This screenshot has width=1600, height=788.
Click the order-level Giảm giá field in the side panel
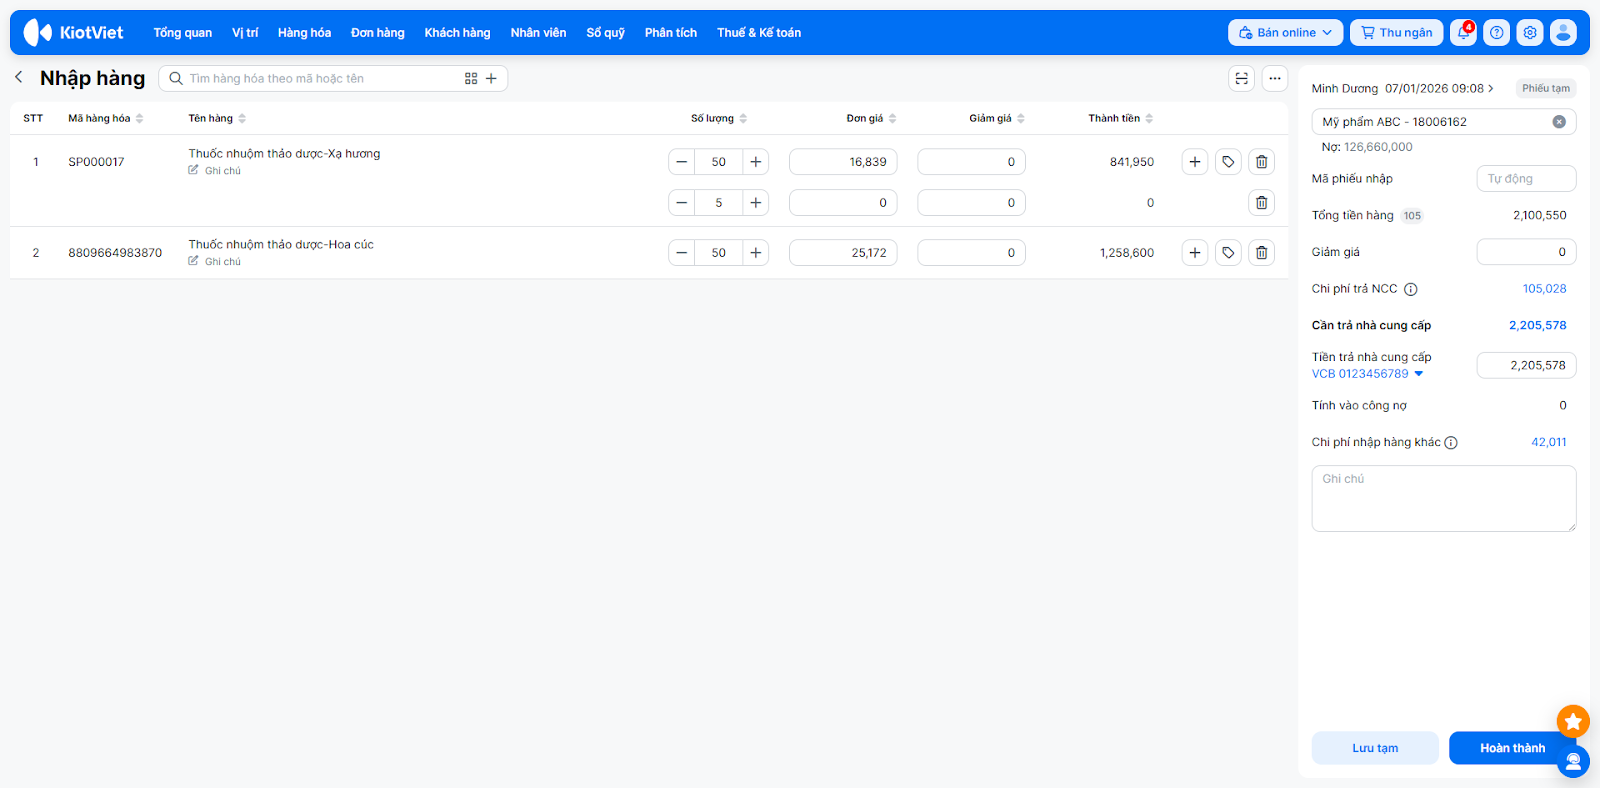1526,252
